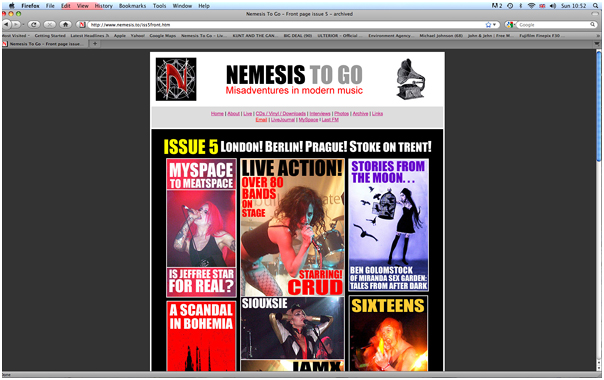Go back with the browser Back arrow

coord(7,24)
